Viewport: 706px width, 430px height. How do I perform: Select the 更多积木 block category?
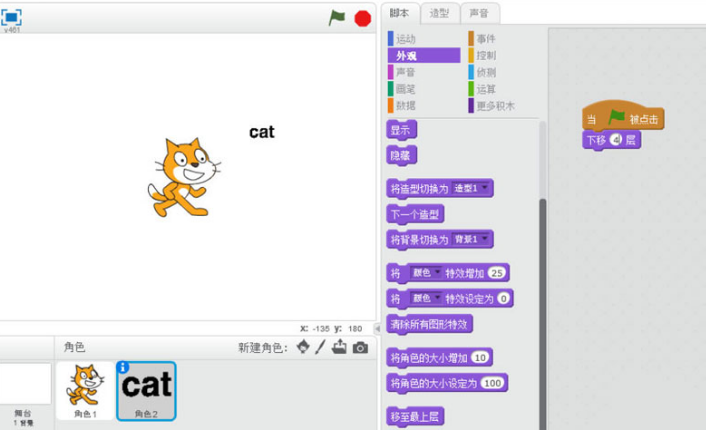click(493, 106)
